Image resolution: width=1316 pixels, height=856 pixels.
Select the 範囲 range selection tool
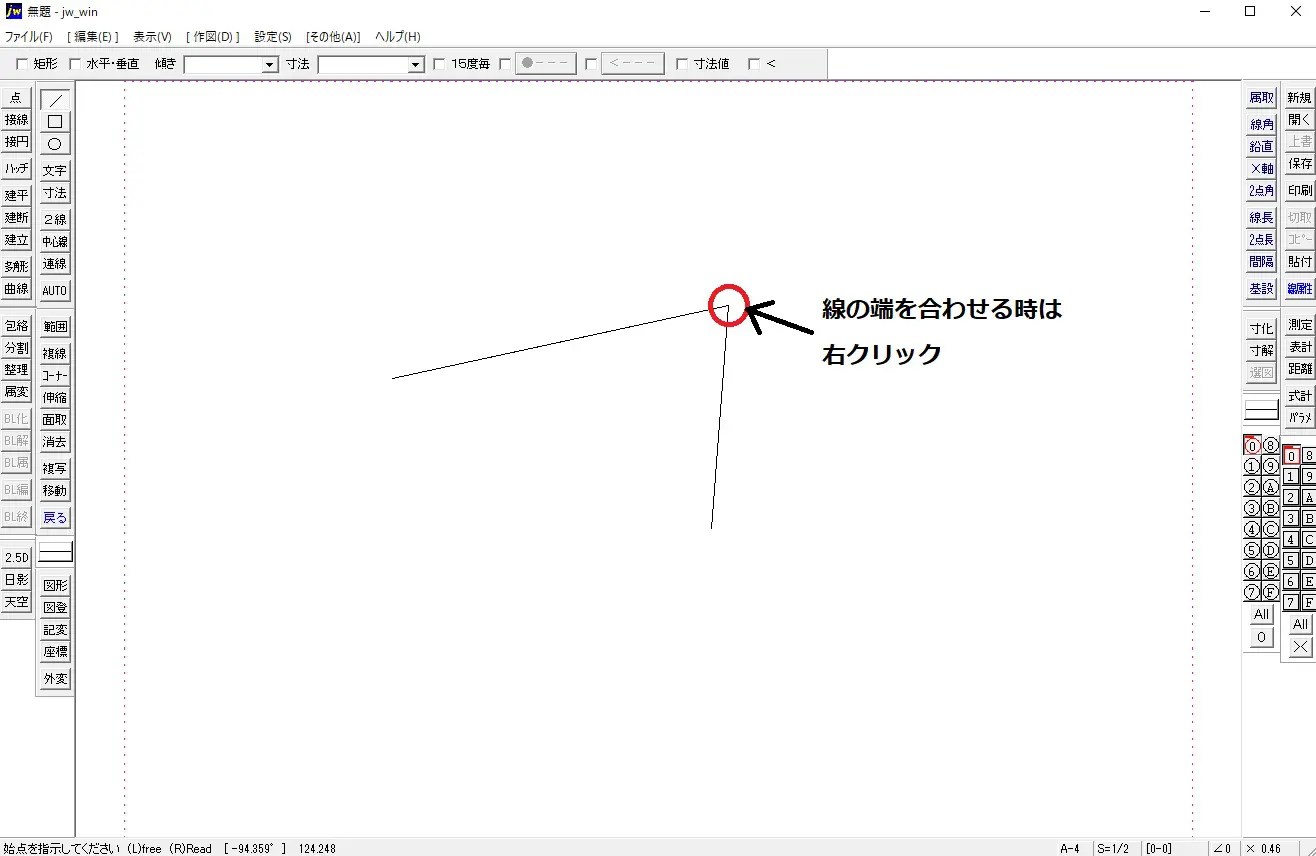click(x=55, y=327)
